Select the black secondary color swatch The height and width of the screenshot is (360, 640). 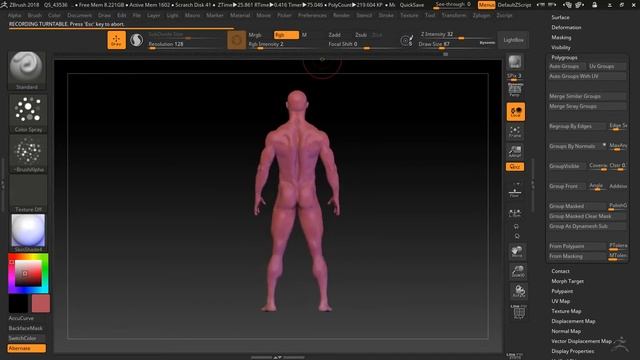click(x=18, y=304)
